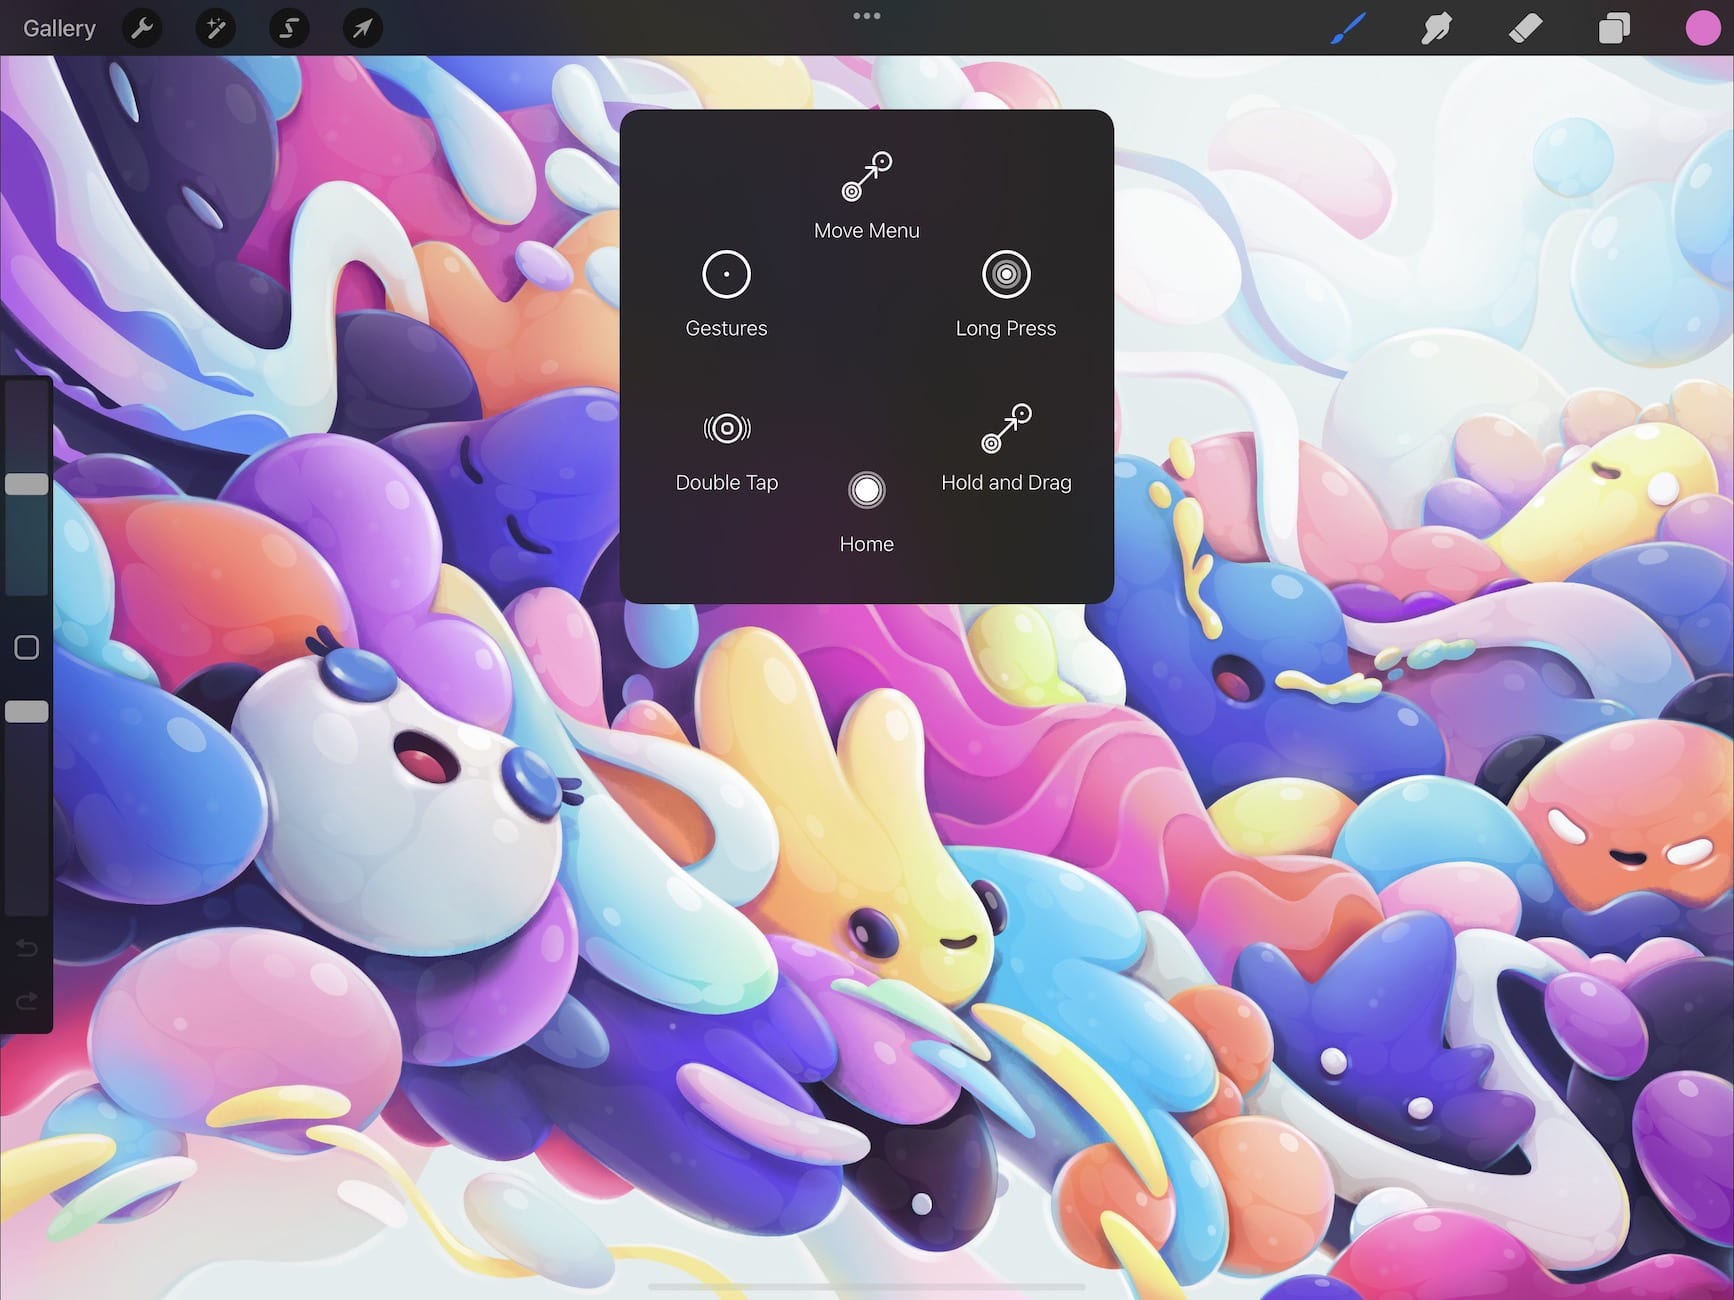This screenshot has height=1300, width=1734.
Task: Open the Layers panel
Action: coord(1614,28)
